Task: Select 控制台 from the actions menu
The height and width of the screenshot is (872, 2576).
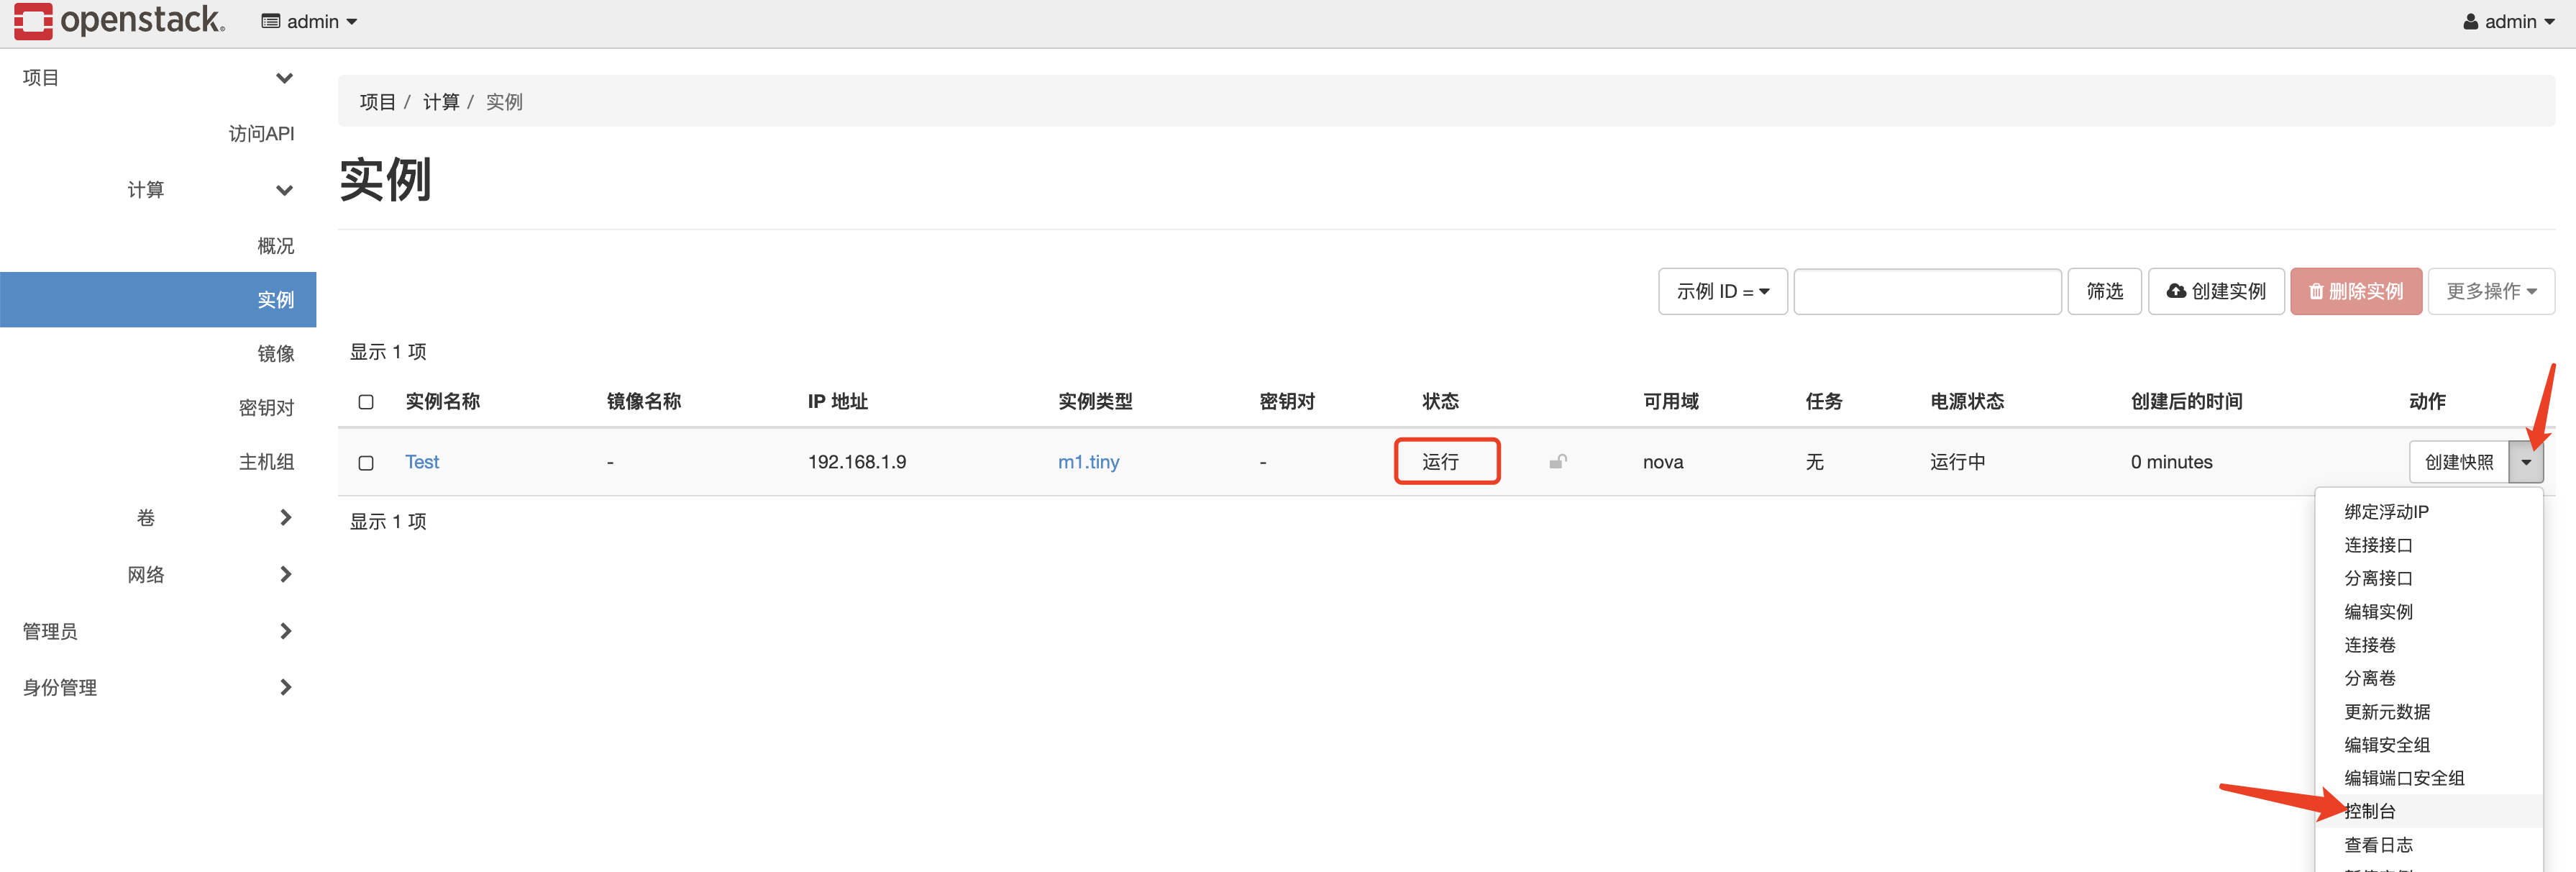Action: (2370, 811)
